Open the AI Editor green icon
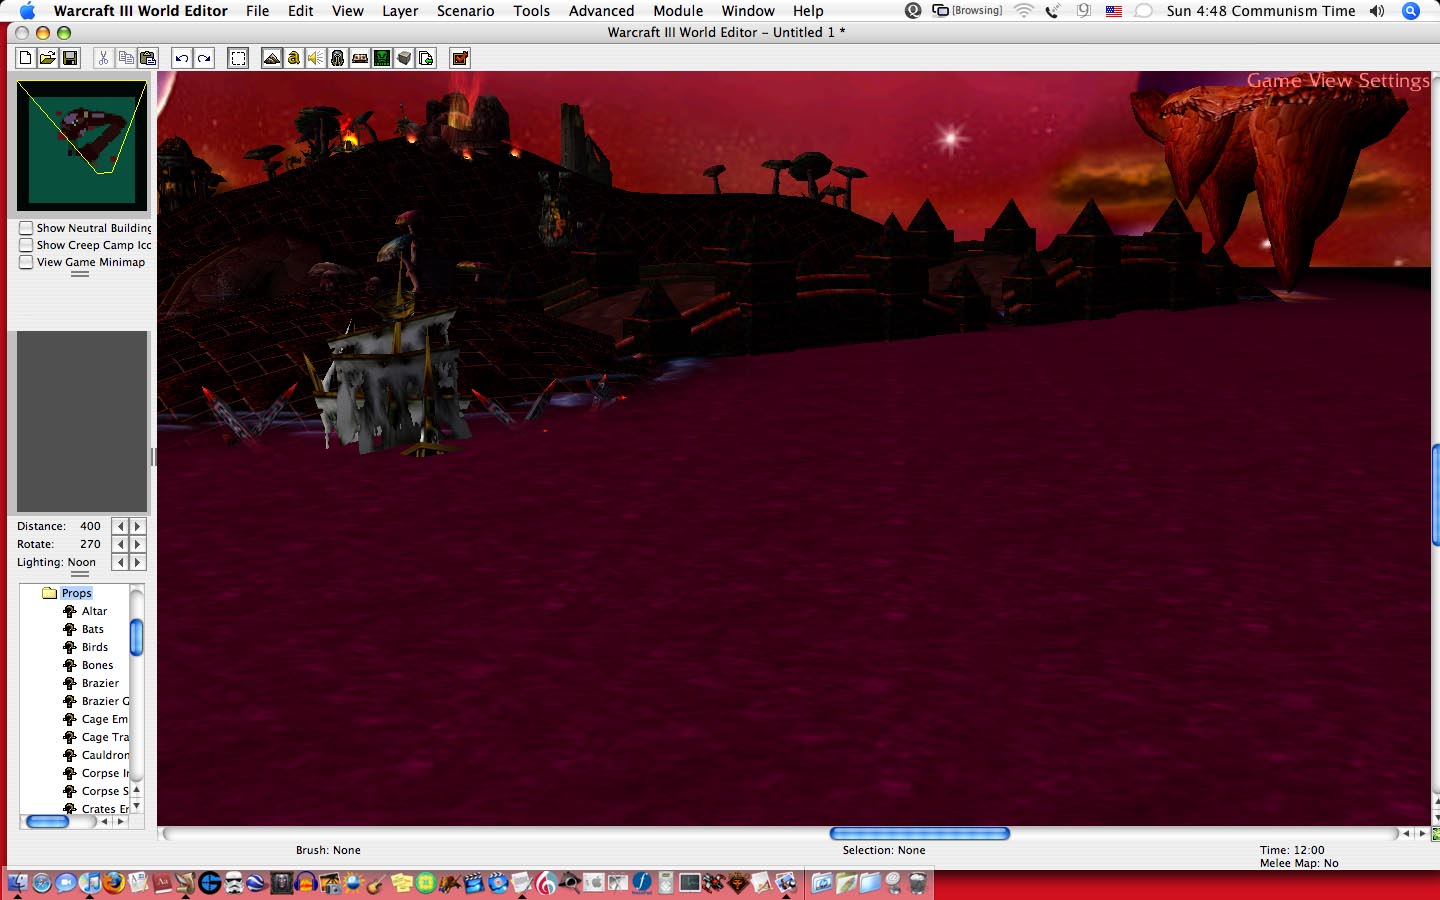This screenshot has height=900, width=1440. (382, 58)
